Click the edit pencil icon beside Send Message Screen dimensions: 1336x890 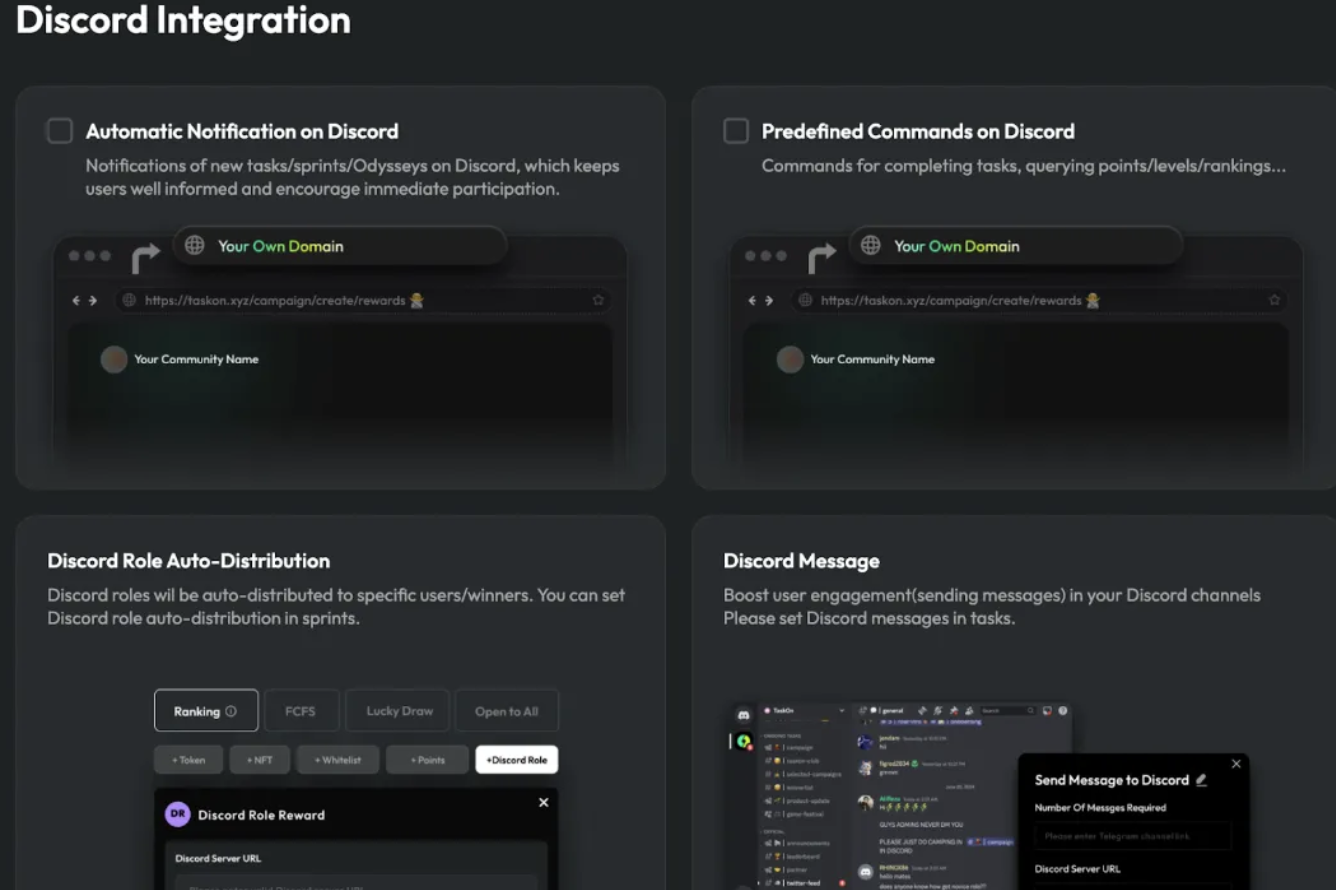1202,780
